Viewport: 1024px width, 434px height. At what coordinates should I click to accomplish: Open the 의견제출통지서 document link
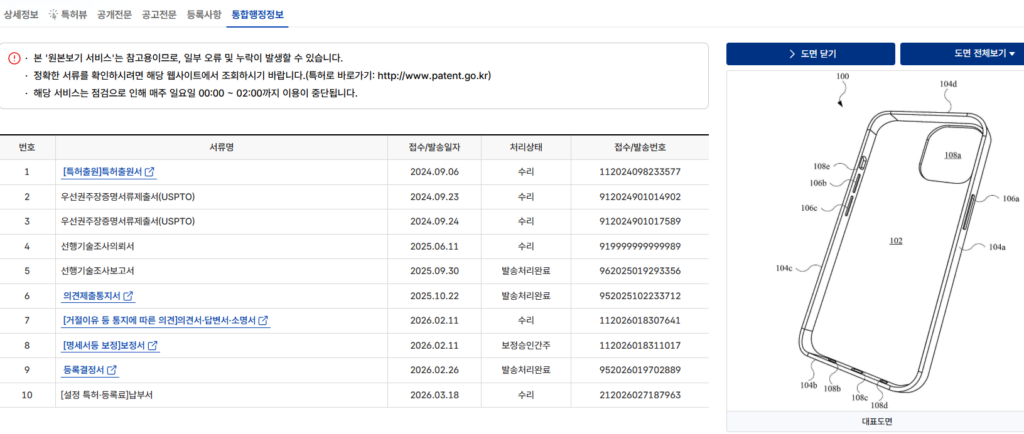click(92, 296)
